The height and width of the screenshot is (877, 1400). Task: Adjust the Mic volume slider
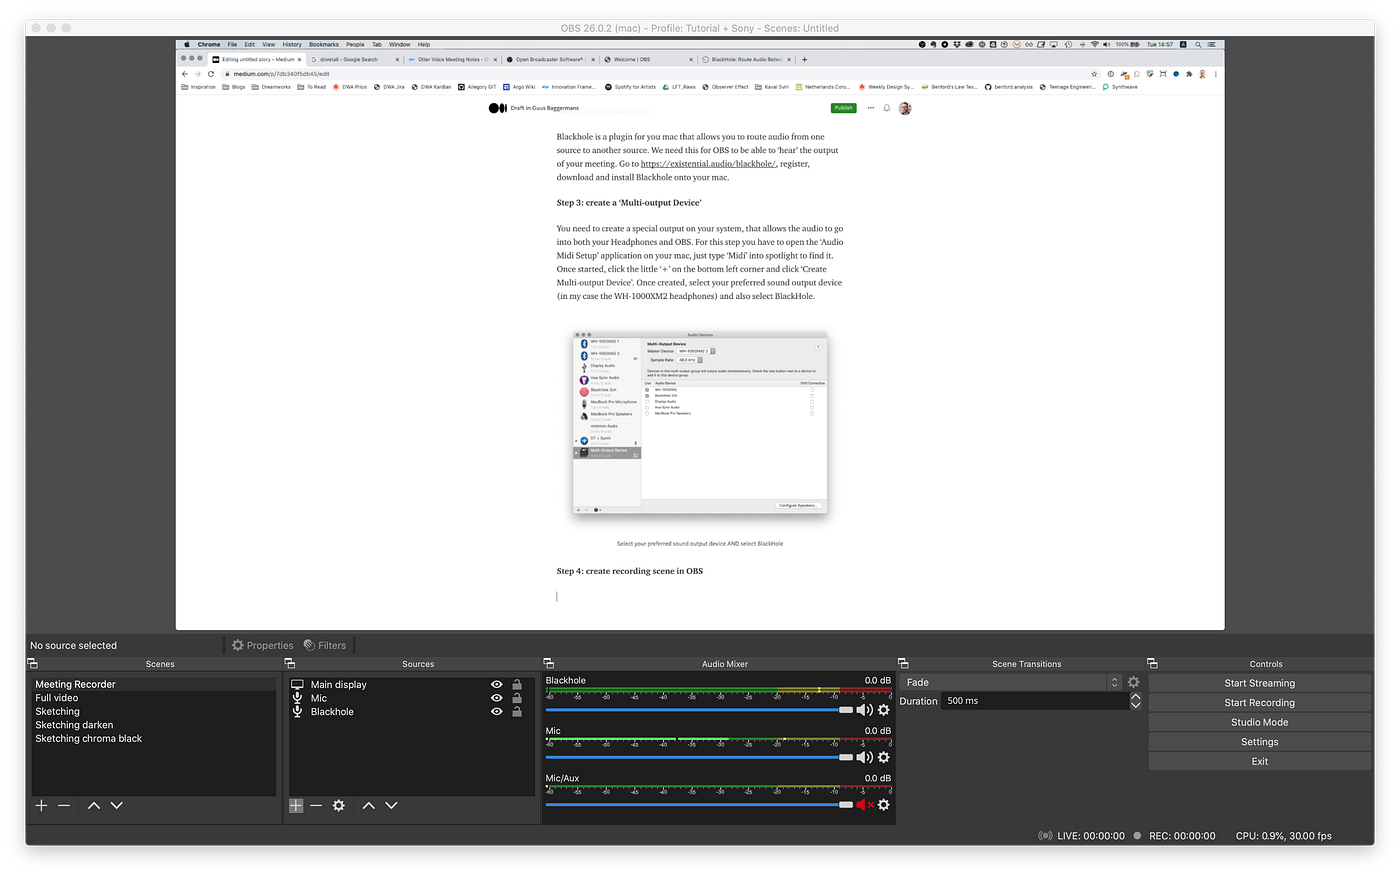point(699,757)
